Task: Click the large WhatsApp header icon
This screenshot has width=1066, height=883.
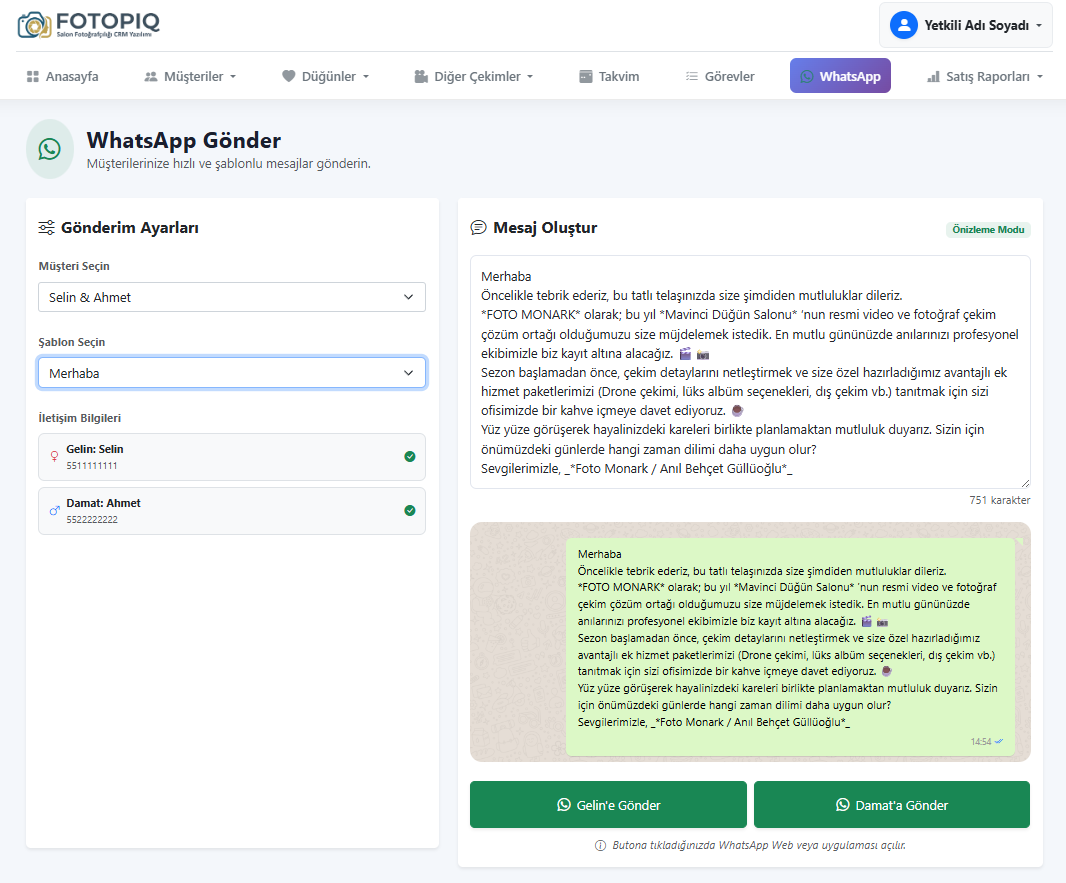Action: coord(49,149)
